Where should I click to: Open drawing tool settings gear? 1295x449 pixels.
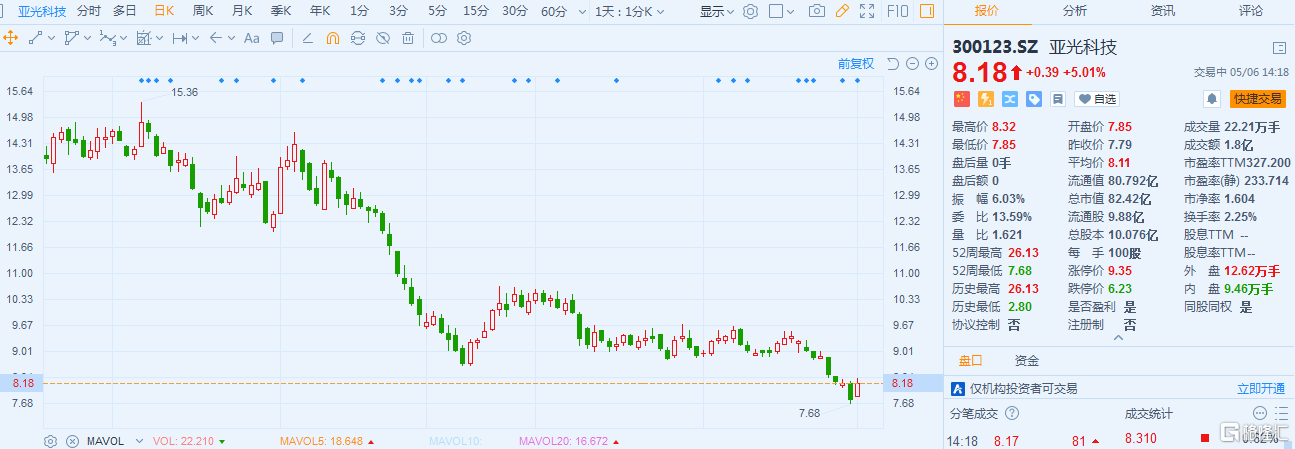[463, 38]
